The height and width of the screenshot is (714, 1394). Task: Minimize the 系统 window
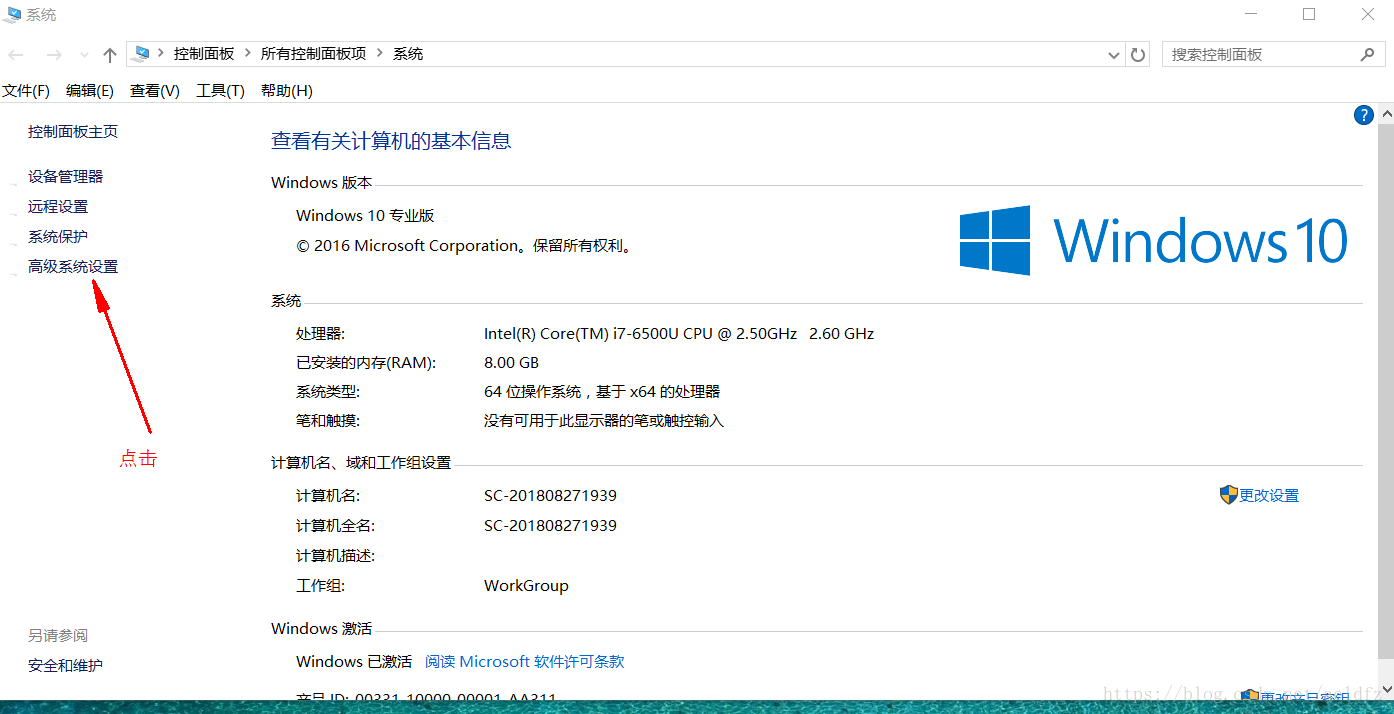point(1250,14)
